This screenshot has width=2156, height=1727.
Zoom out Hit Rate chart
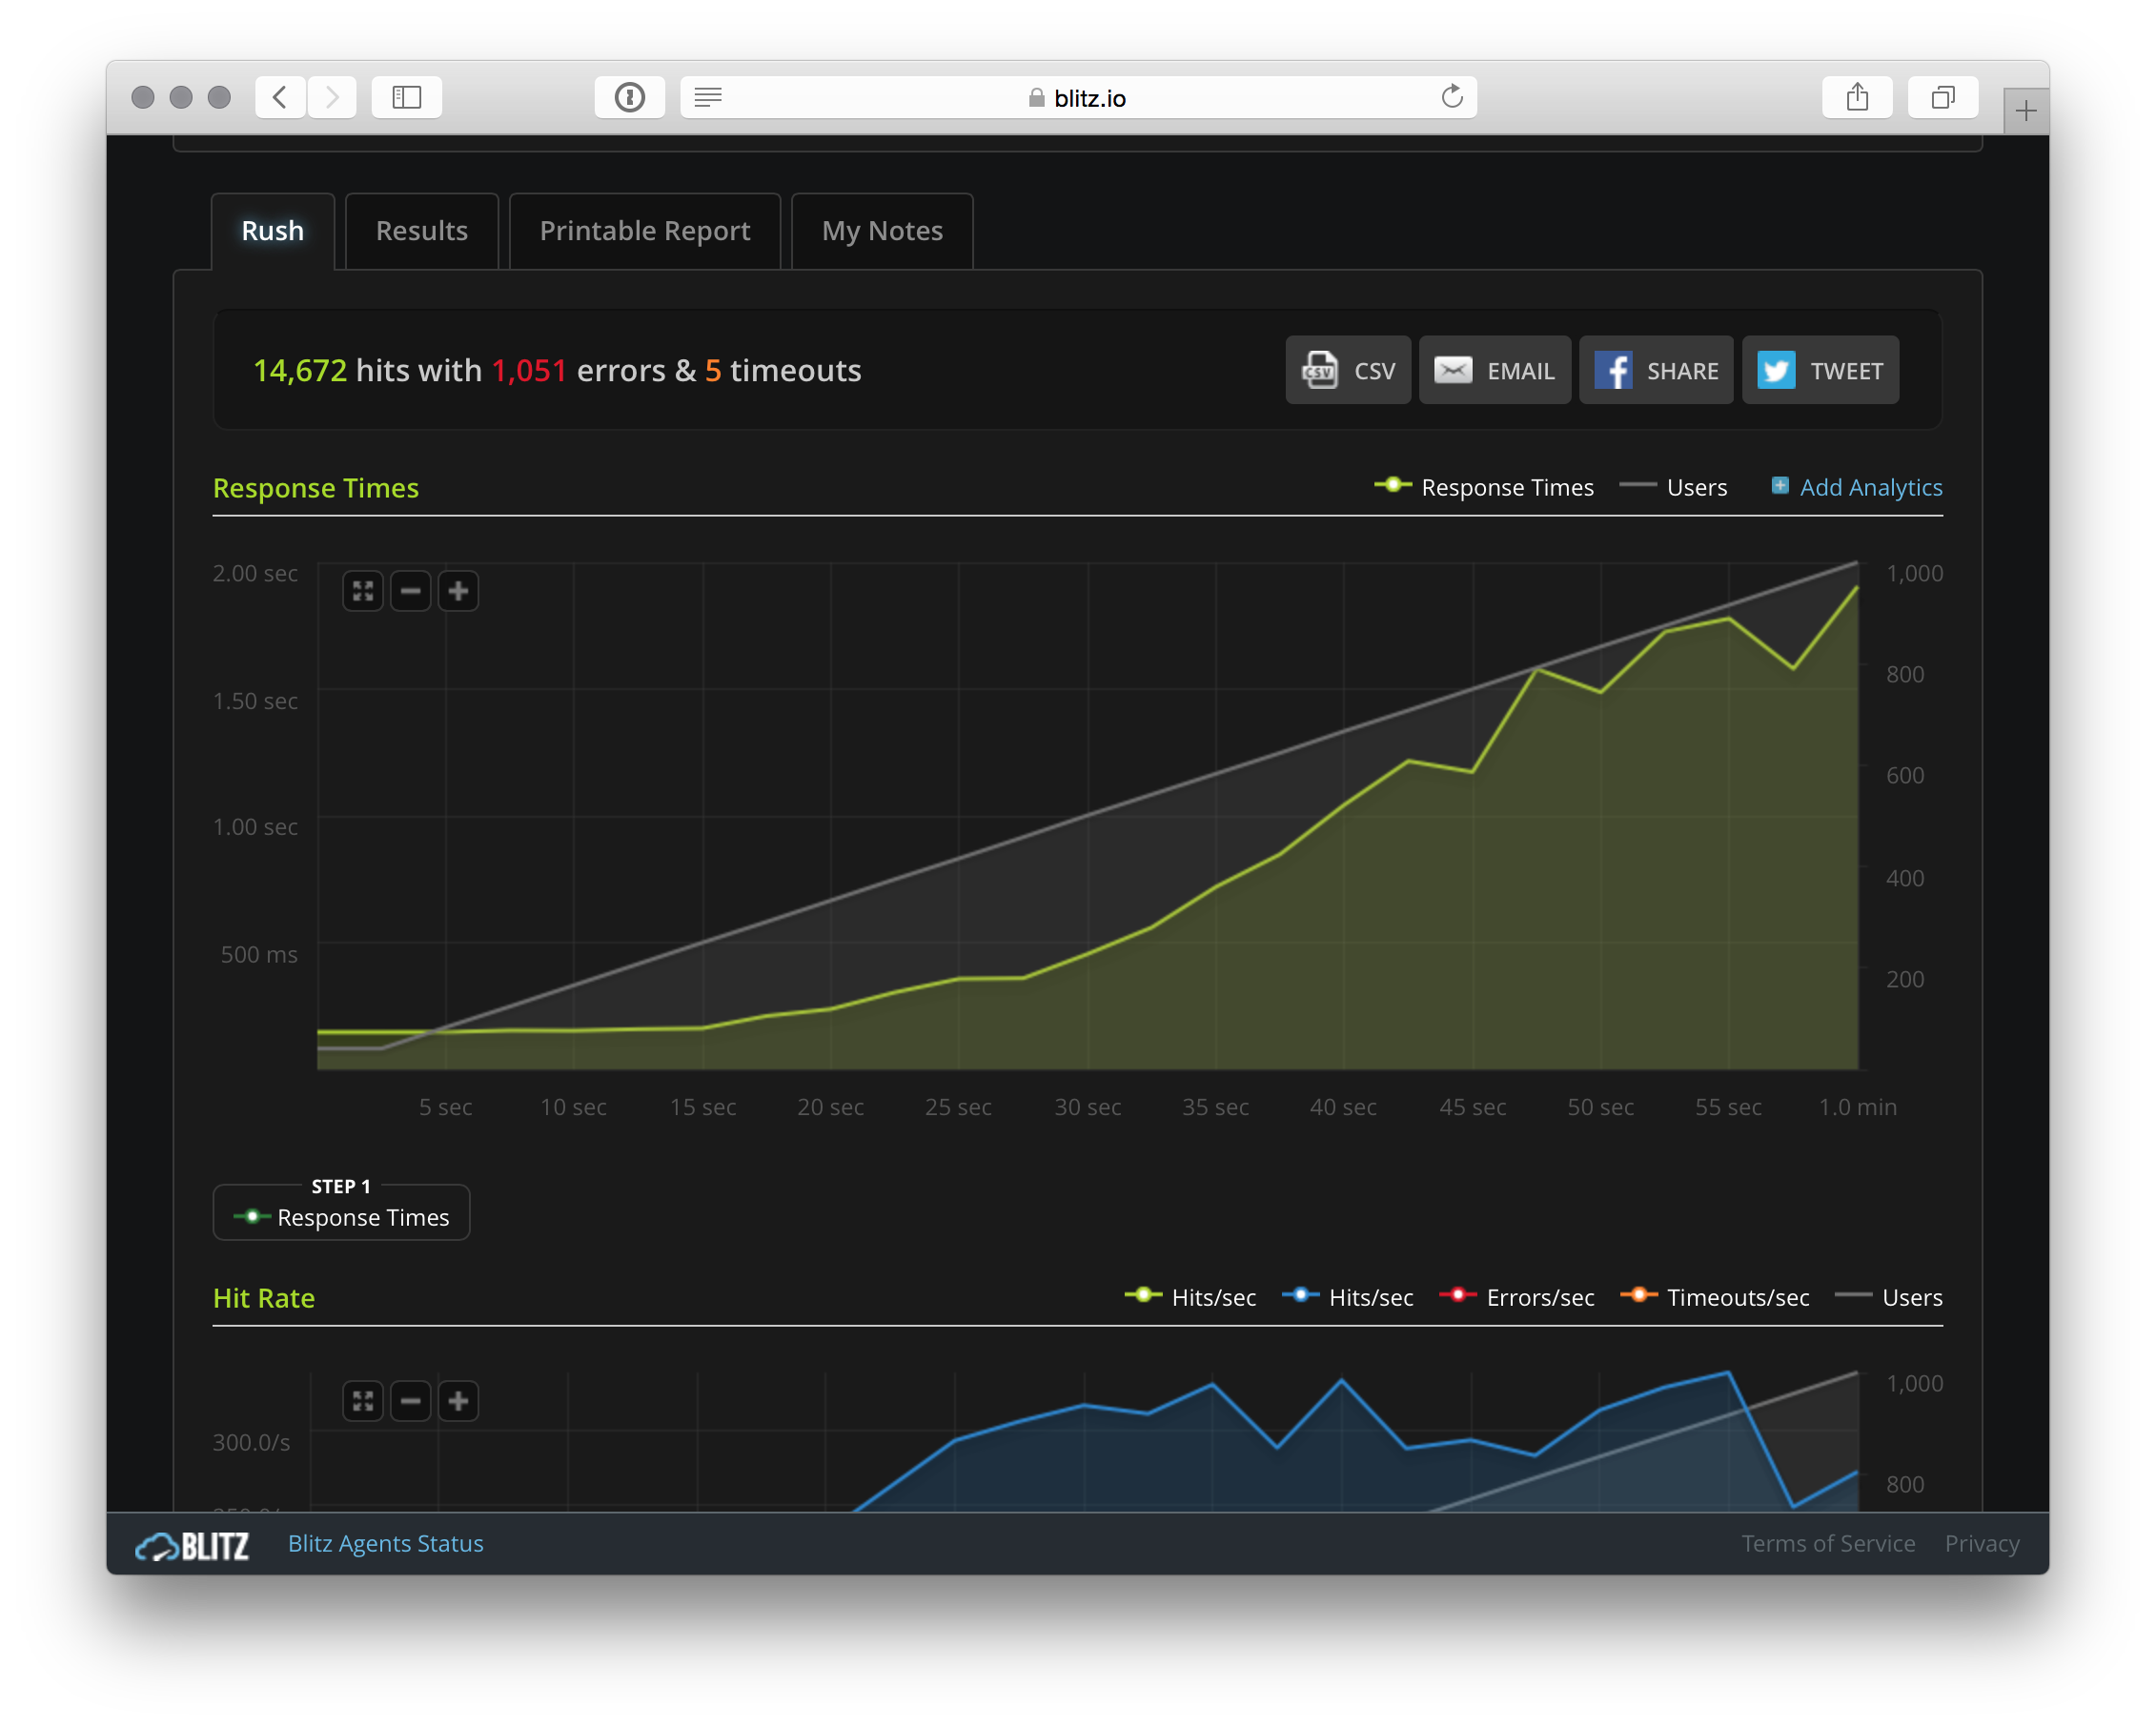coord(410,1401)
